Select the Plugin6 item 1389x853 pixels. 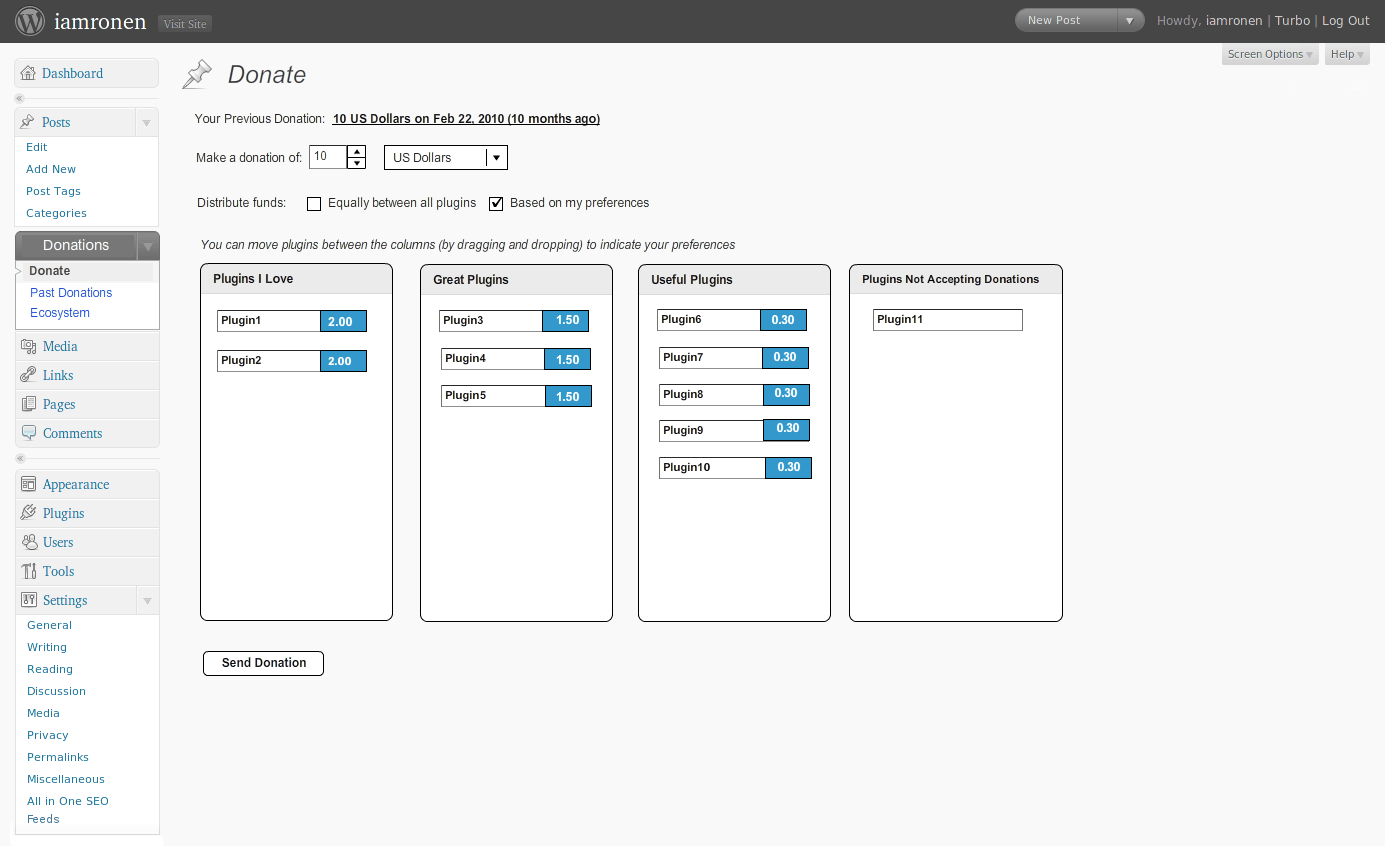pyautogui.click(x=732, y=320)
